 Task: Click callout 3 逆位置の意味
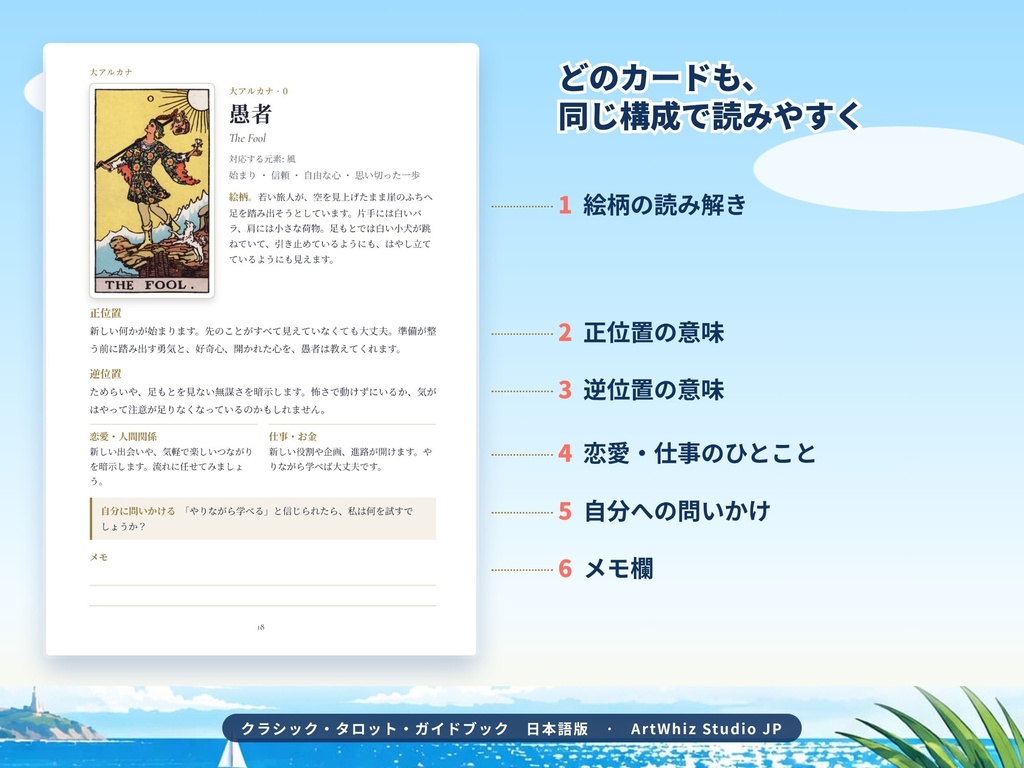click(641, 390)
